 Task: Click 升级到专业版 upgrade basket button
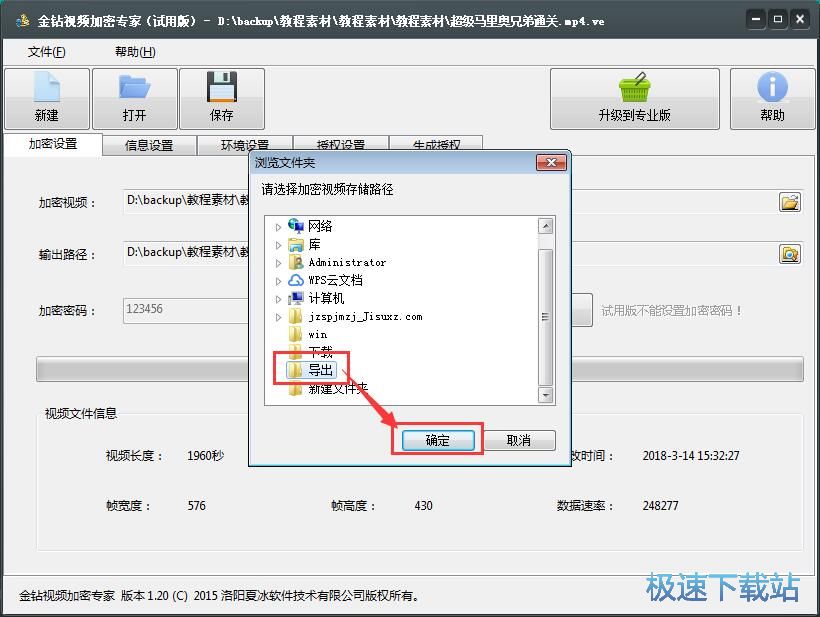pyautogui.click(x=634, y=99)
